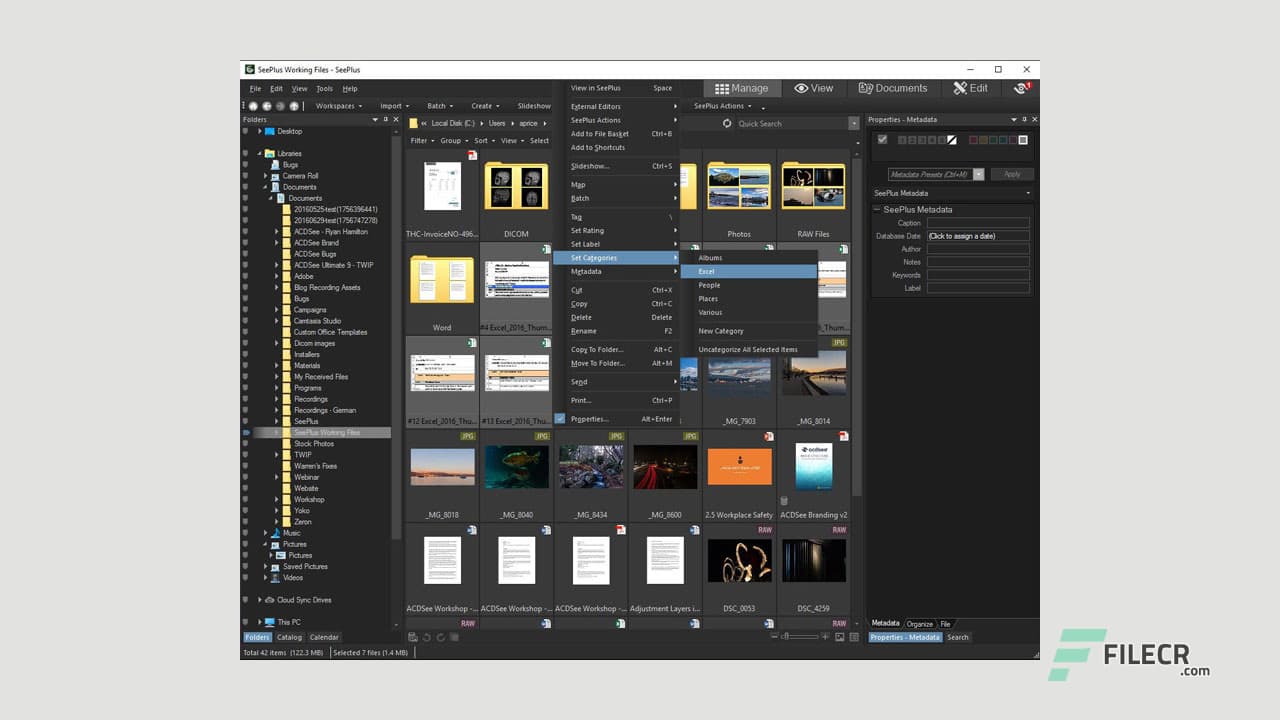Switch to the Organize tab
1280x720 pixels.
tap(919, 624)
